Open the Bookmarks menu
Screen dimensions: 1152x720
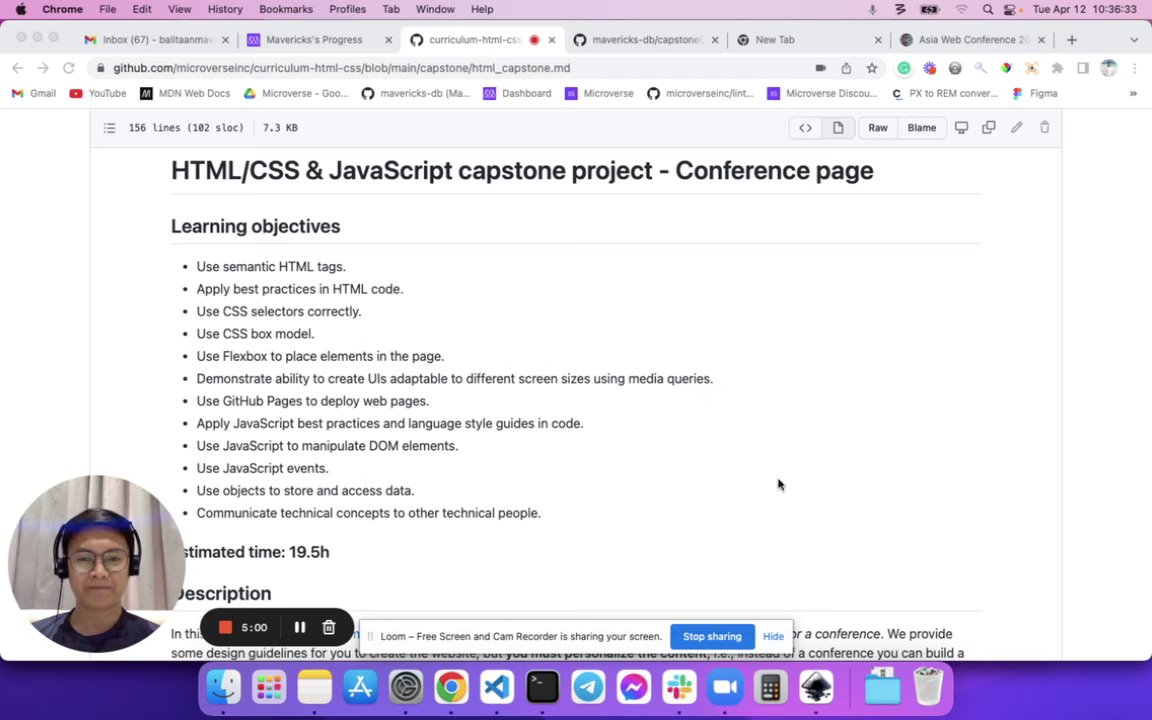286,9
